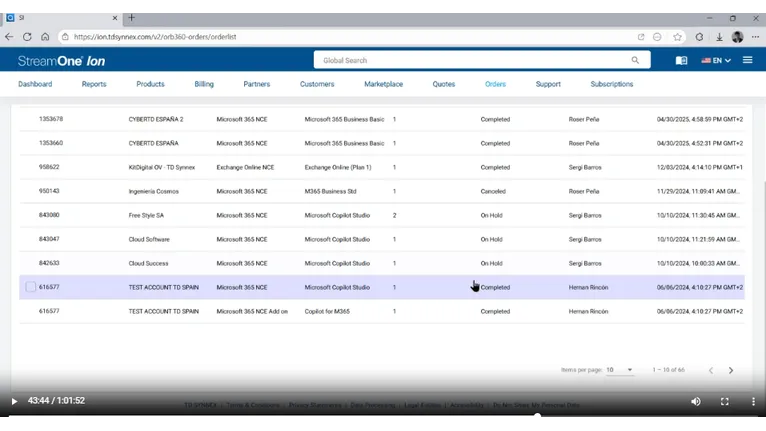Click the StreamOne Ion logo

[x=62, y=61]
